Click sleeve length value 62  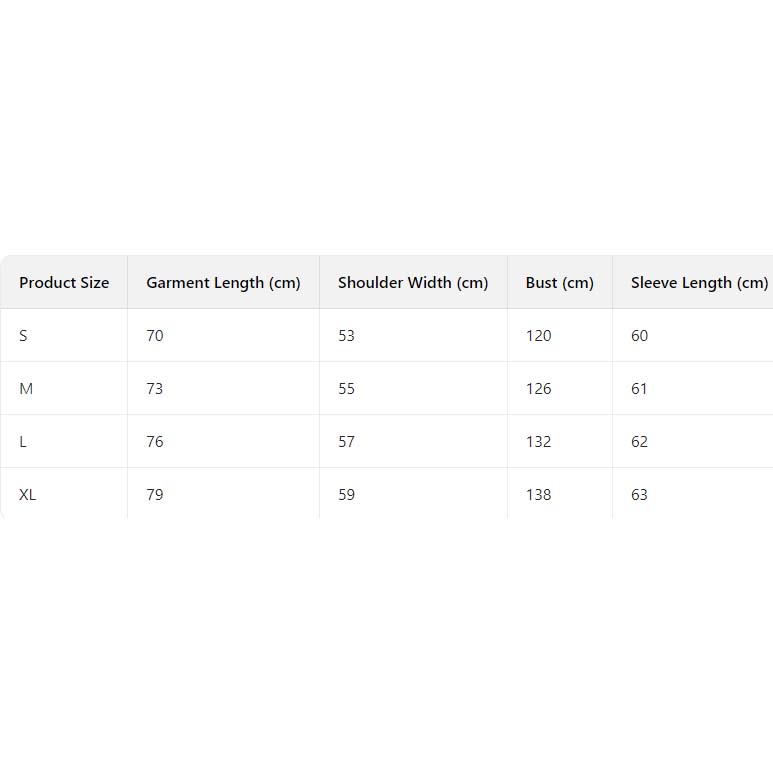click(639, 442)
